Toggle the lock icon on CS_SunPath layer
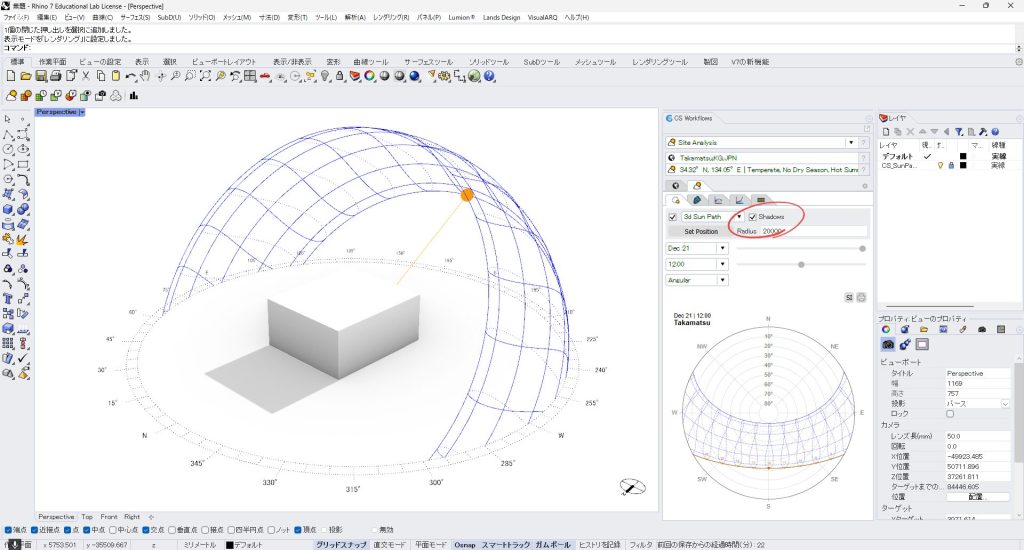The width and height of the screenshot is (1024, 550). (x=951, y=166)
